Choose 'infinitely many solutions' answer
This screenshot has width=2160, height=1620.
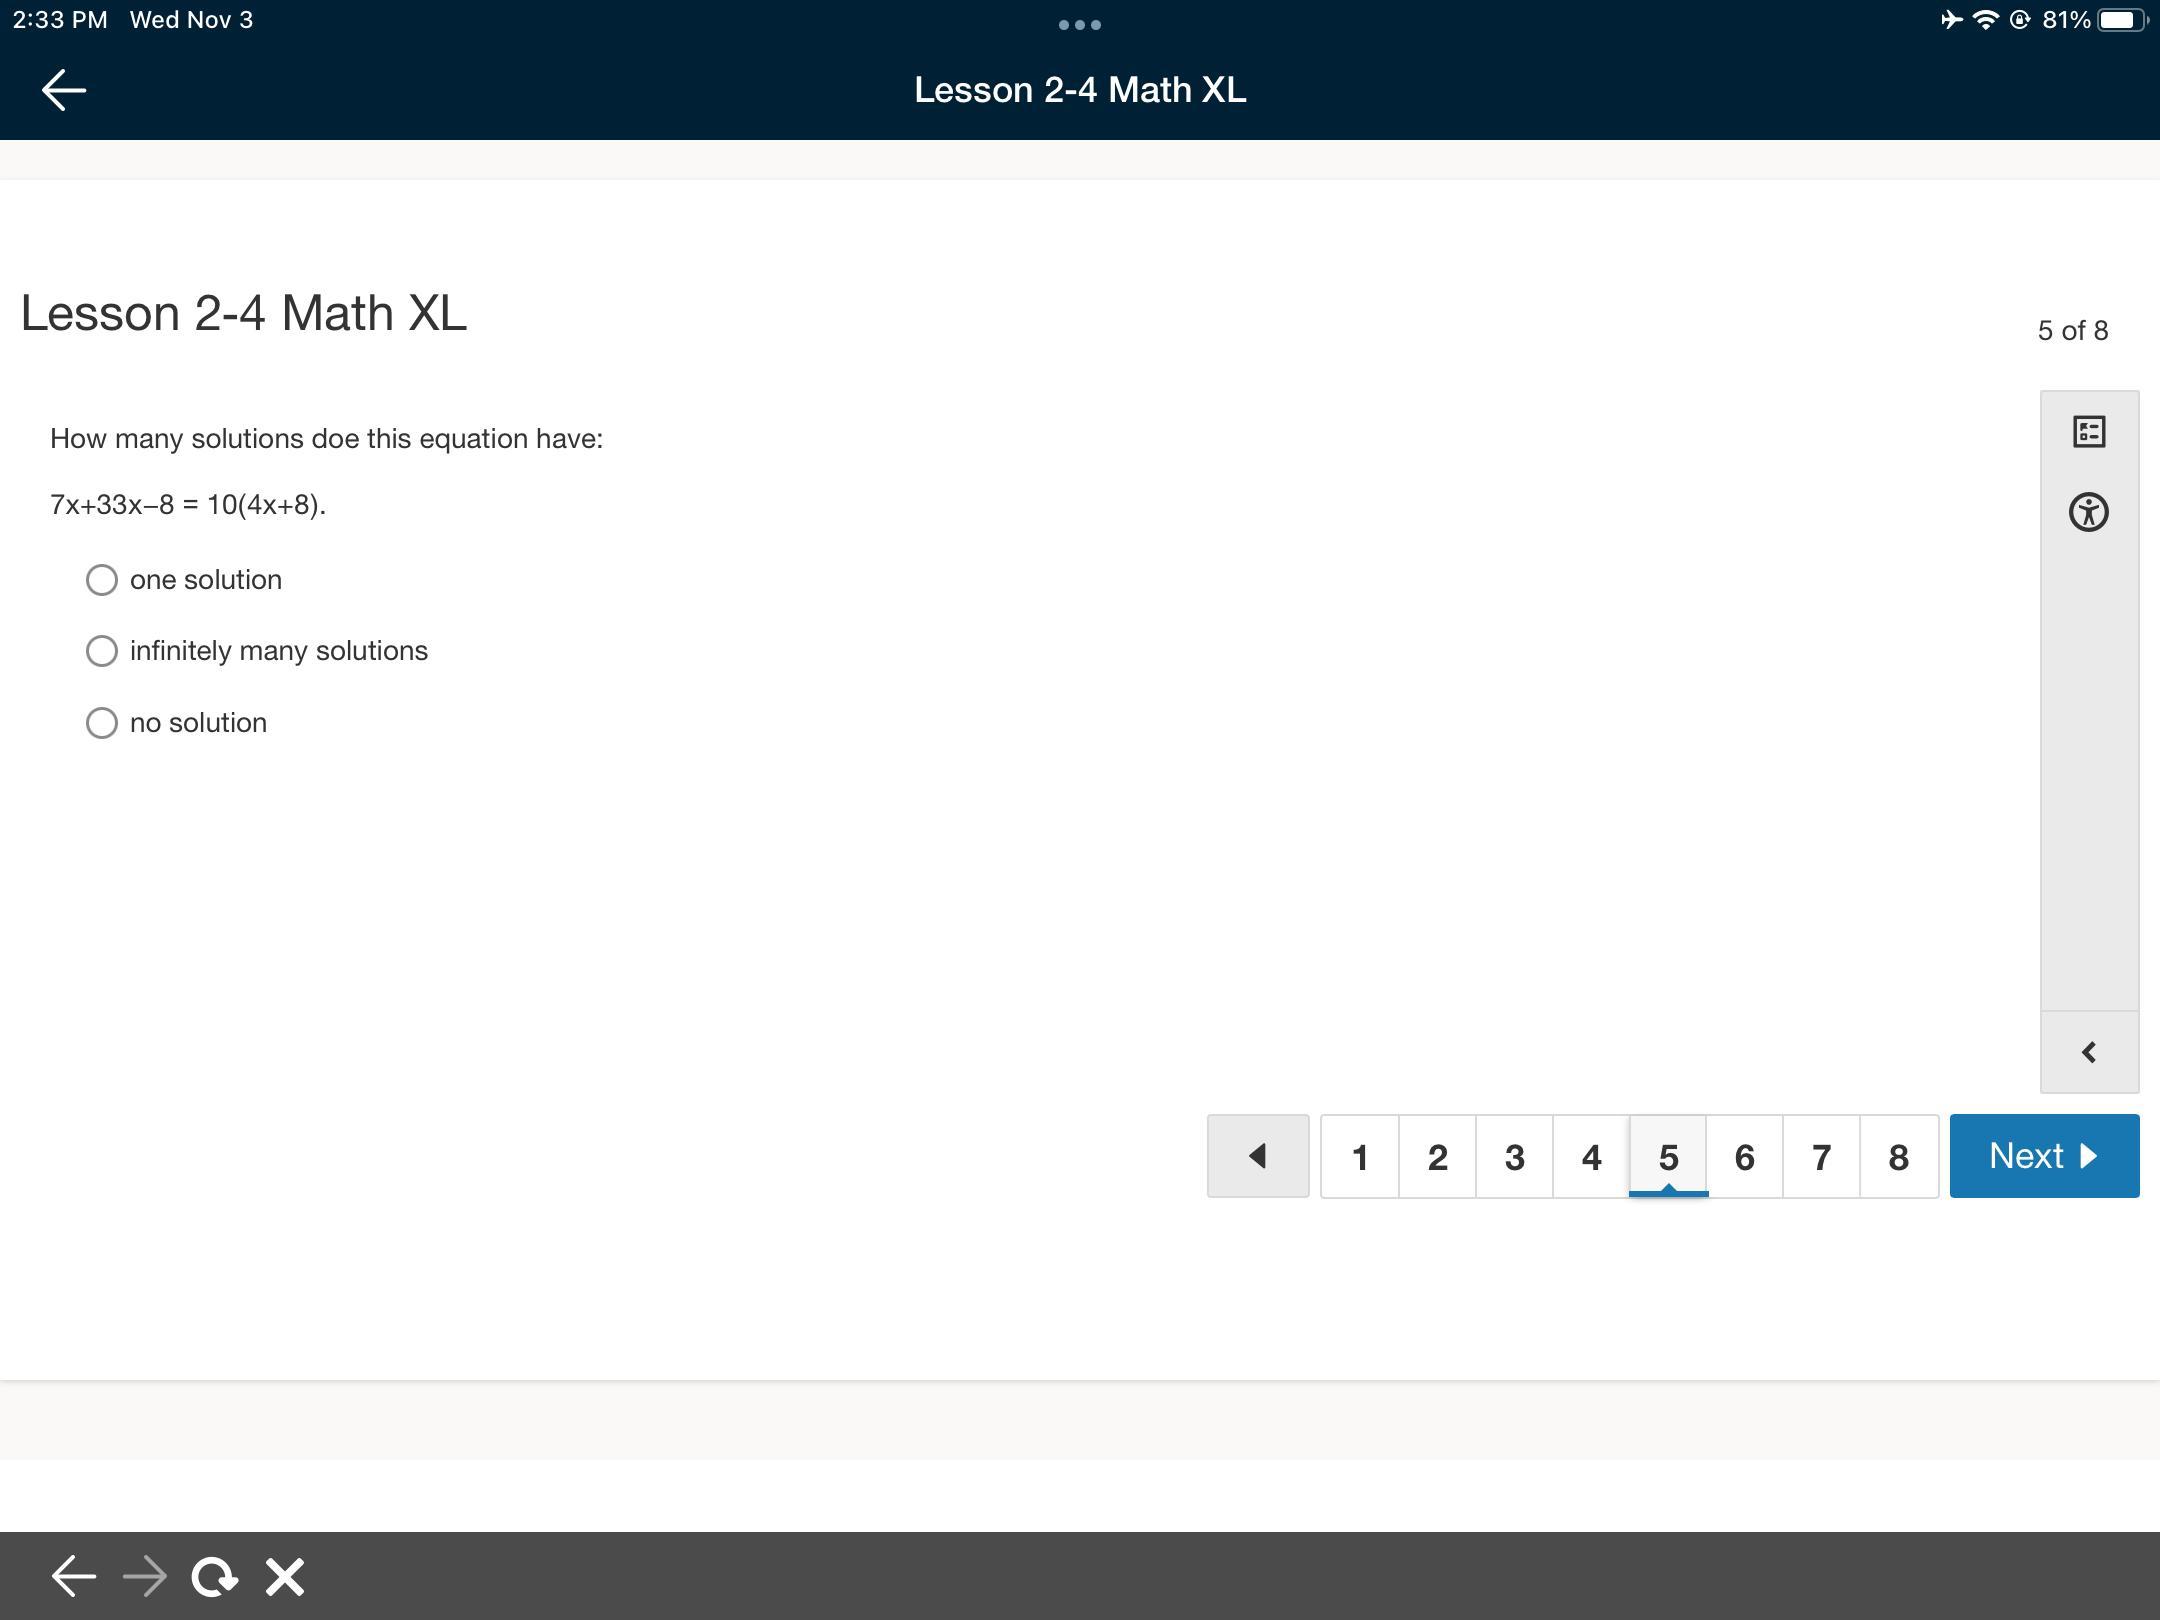coord(102,651)
